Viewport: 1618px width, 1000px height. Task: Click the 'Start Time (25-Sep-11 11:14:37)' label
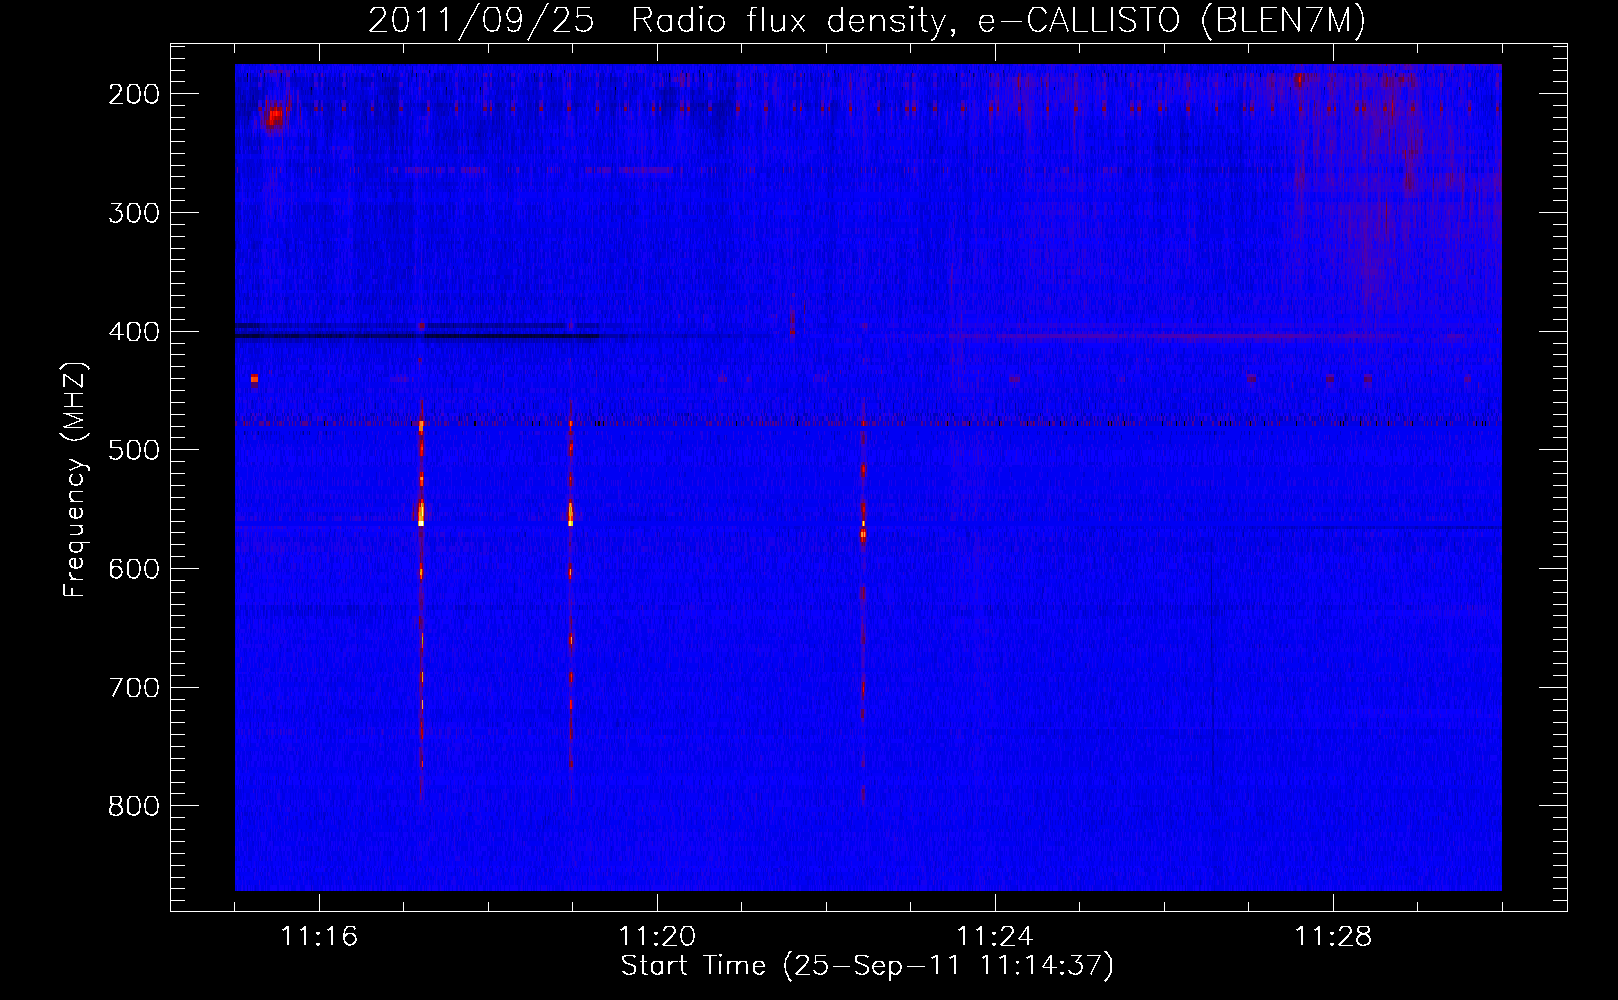pyautogui.click(x=867, y=966)
